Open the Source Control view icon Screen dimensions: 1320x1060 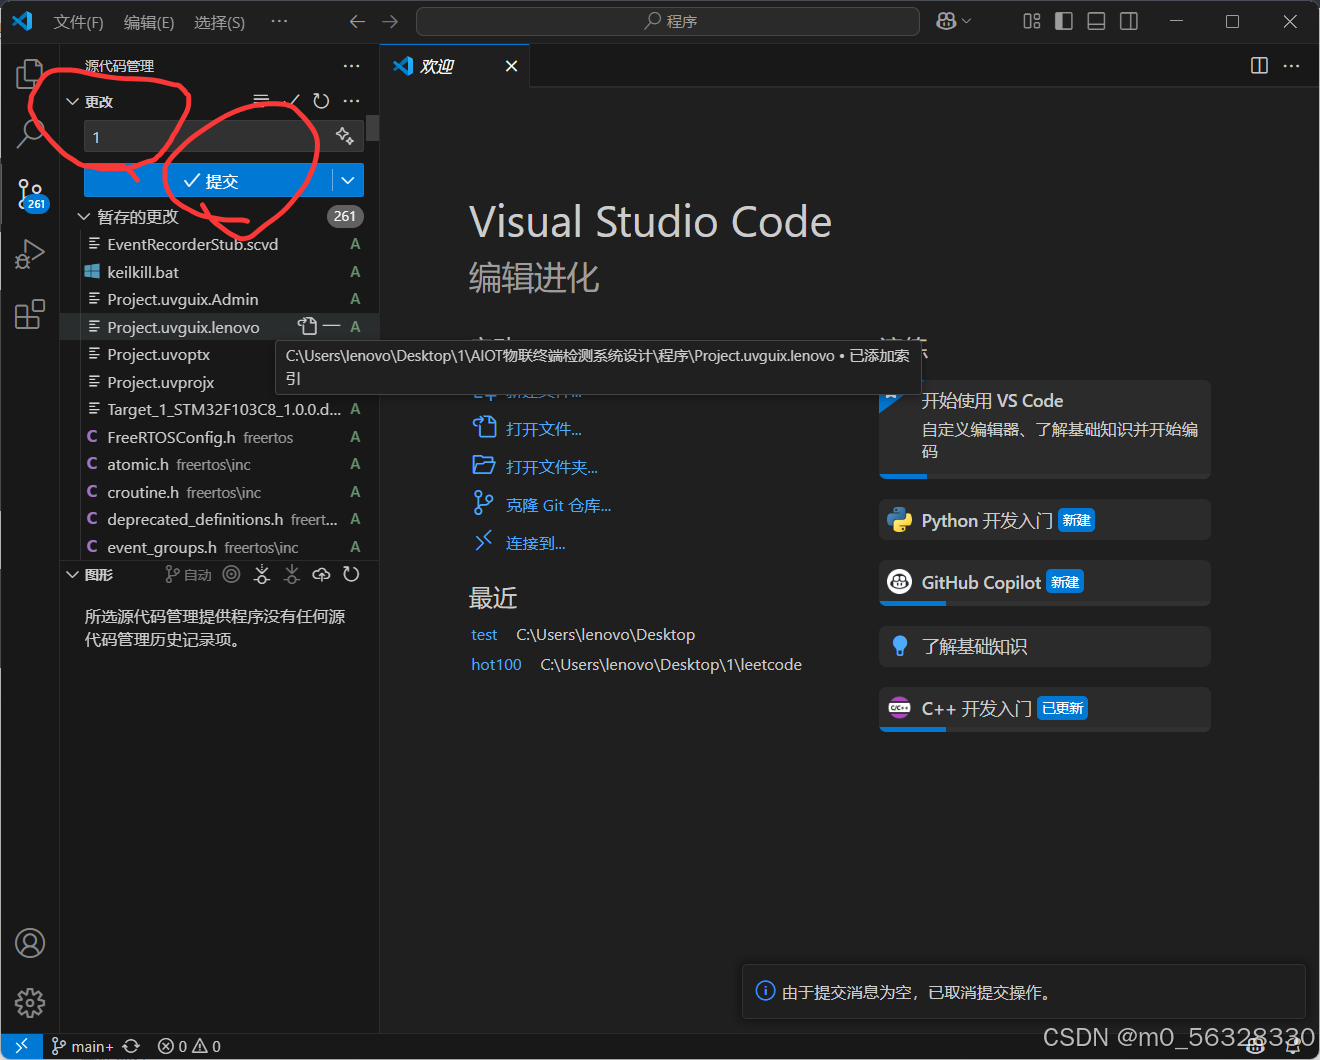[x=30, y=193]
